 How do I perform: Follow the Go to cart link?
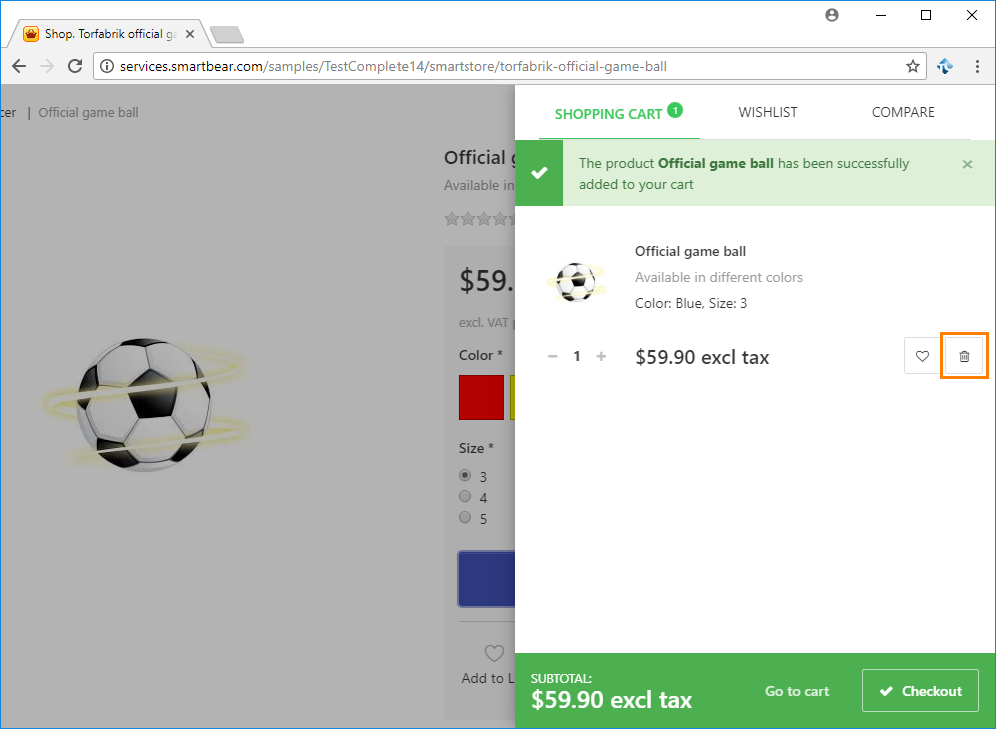tap(797, 691)
